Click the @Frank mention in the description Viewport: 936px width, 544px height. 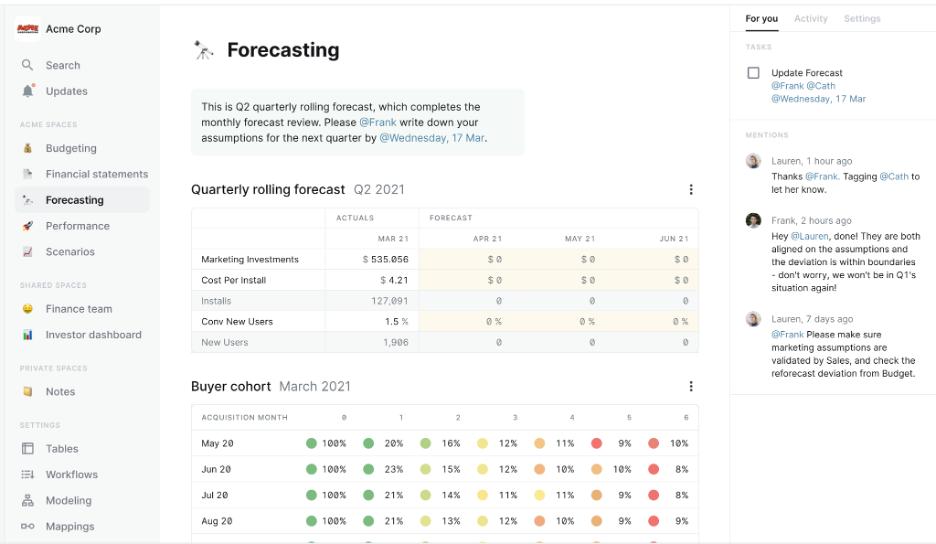377,122
